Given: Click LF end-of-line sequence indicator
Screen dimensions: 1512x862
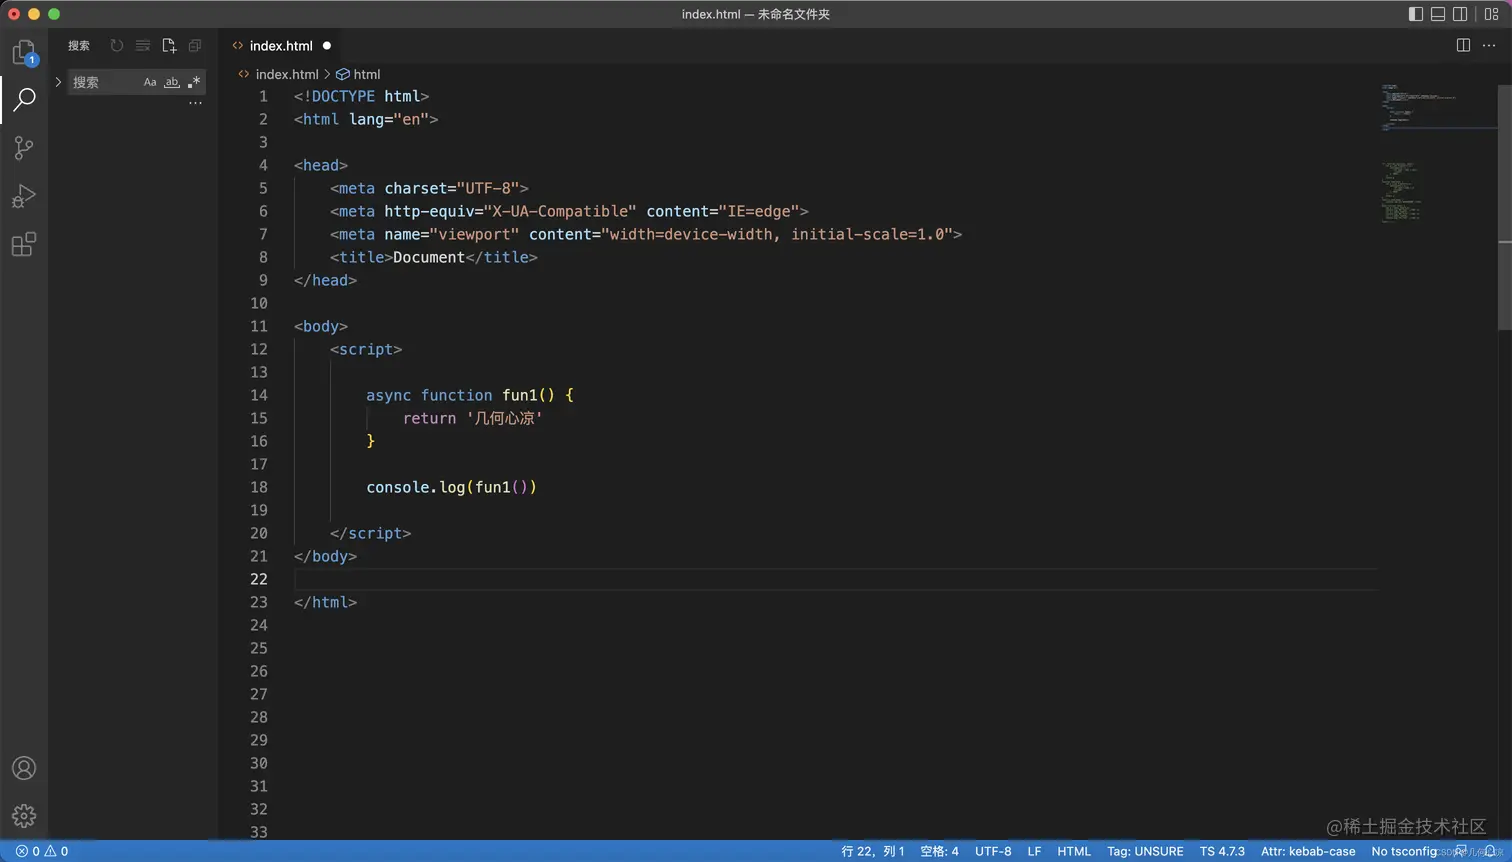Looking at the screenshot, I should (x=1034, y=851).
